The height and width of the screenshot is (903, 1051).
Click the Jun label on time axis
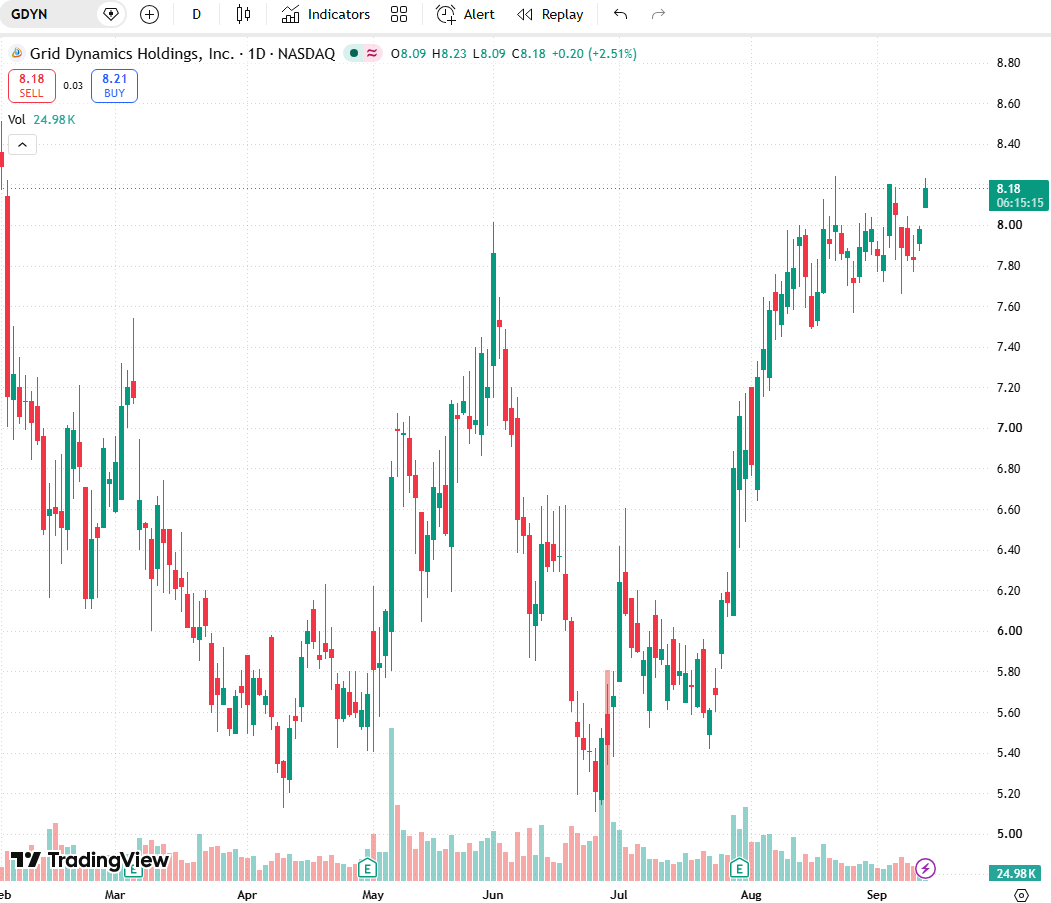tap(493, 895)
